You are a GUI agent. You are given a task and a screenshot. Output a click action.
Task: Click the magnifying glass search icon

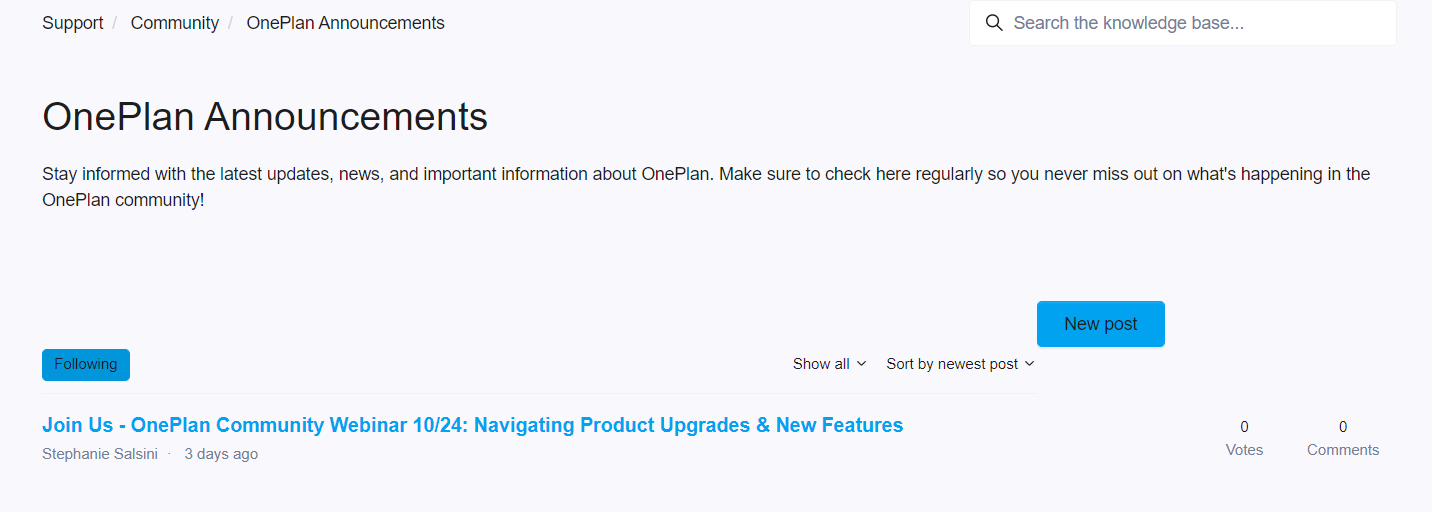coord(994,23)
